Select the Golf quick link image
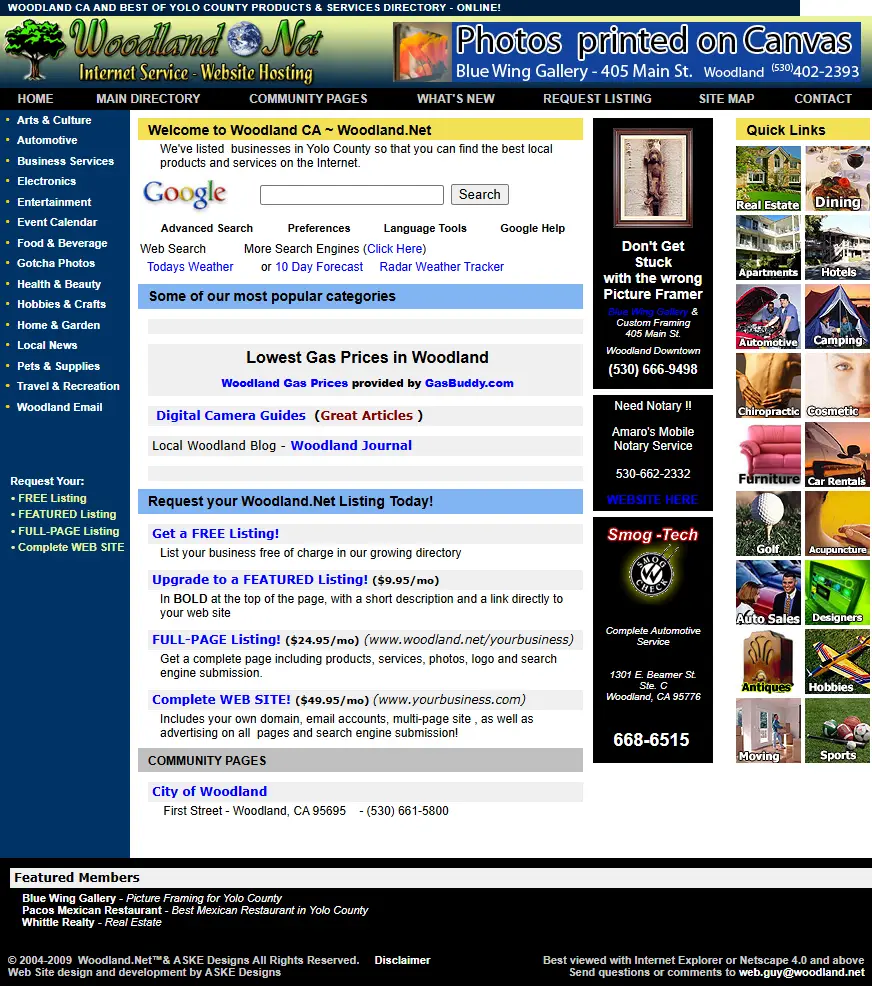872x986 pixels. (768, 524)
